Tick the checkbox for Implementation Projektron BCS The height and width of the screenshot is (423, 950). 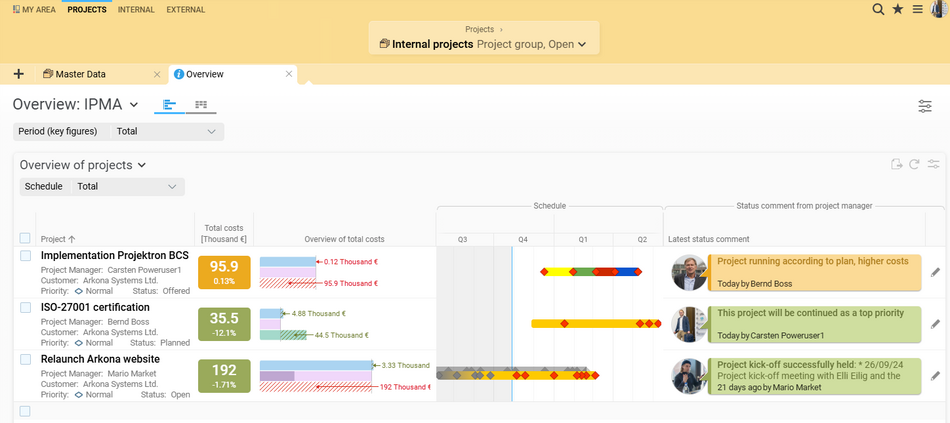[x=26, y=256]
